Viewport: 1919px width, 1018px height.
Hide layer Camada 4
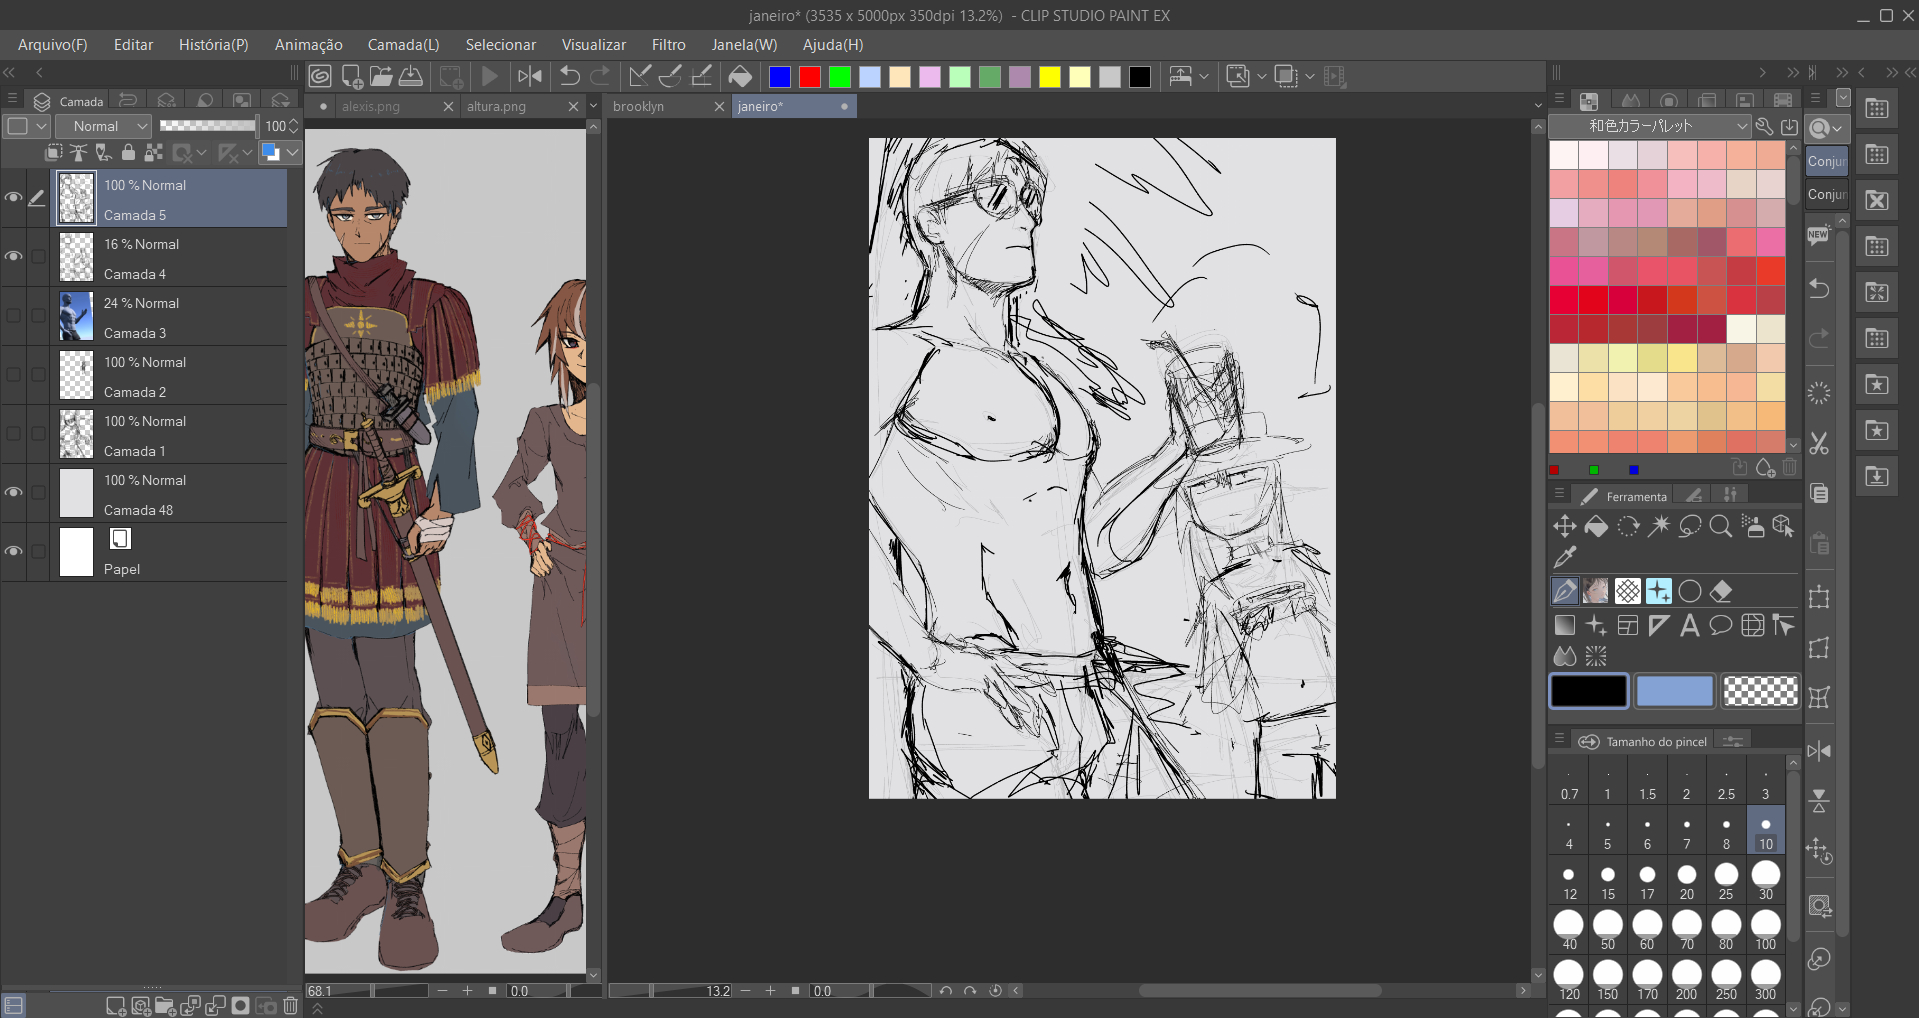pos(13,257)
